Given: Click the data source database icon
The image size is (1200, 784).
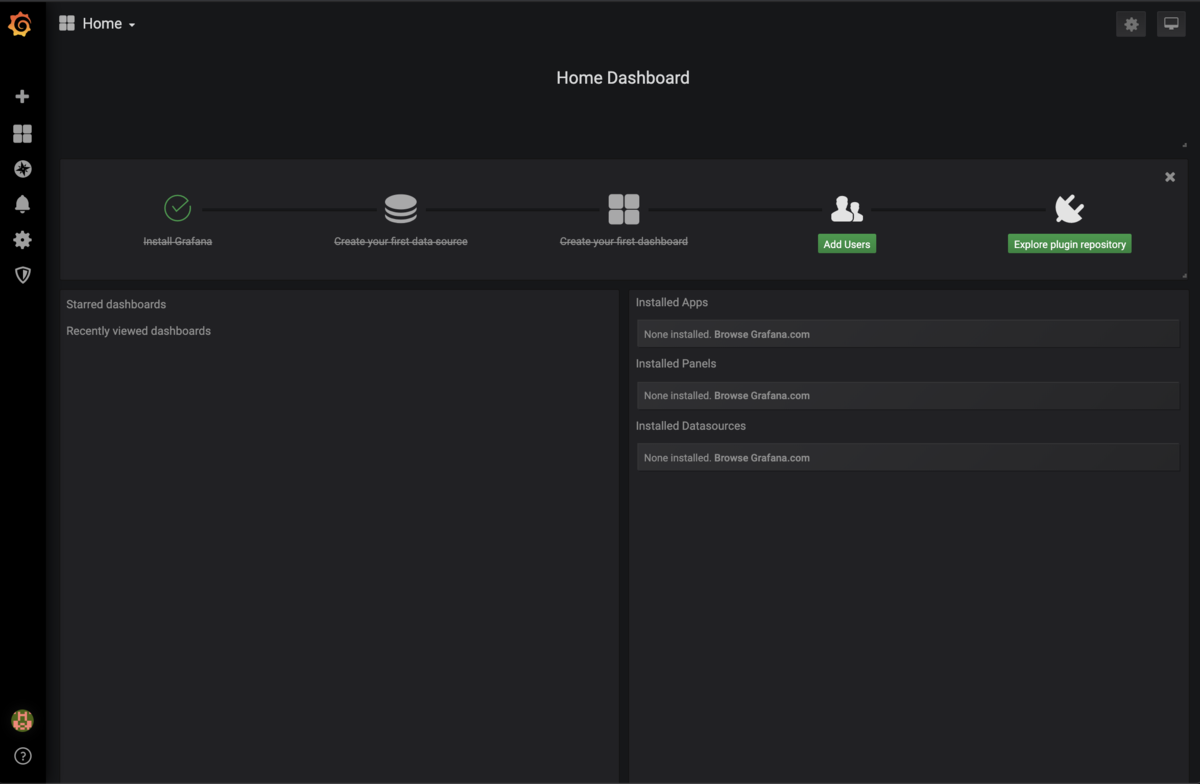Looking at the screenshot, I should click(x=401, y=209).
